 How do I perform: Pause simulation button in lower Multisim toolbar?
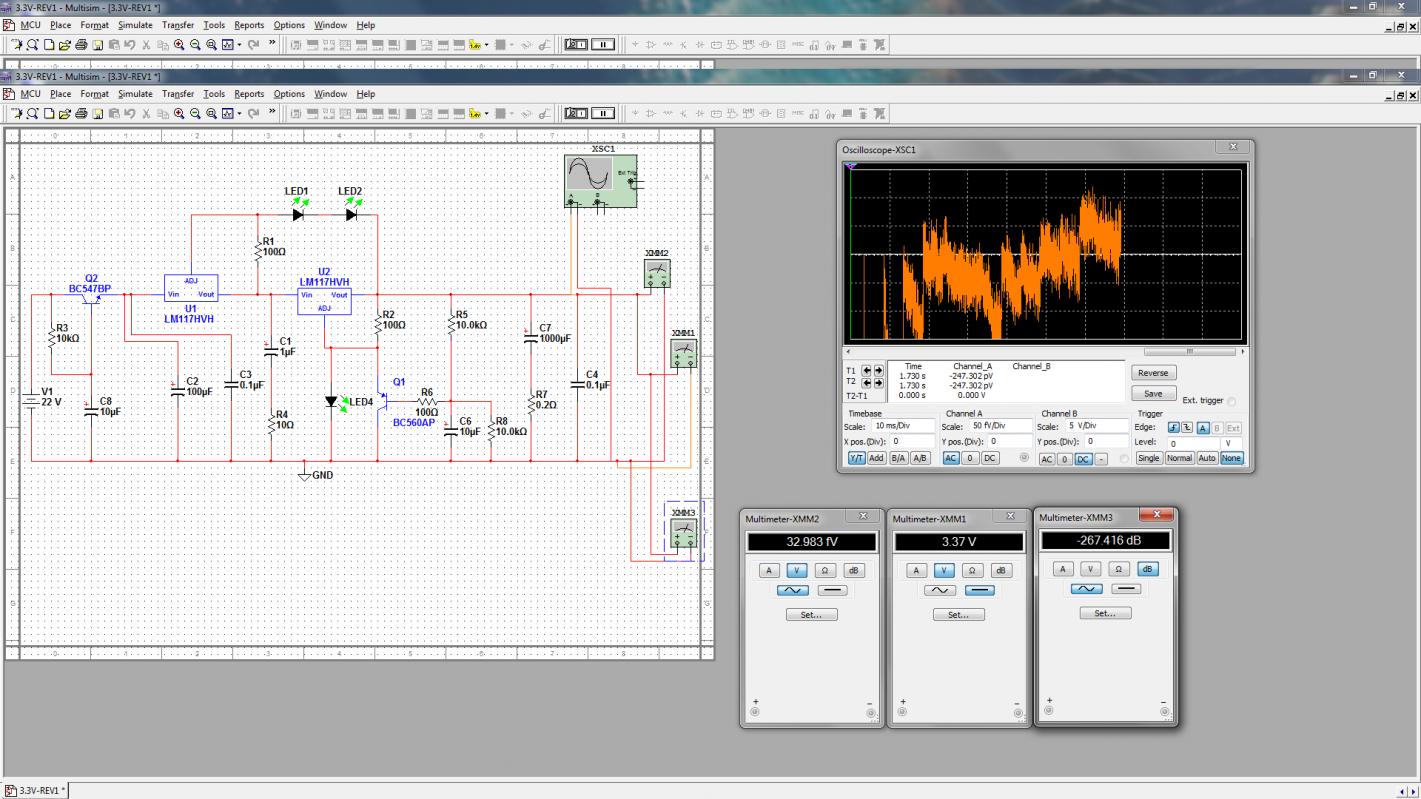(x=603, y=114)
